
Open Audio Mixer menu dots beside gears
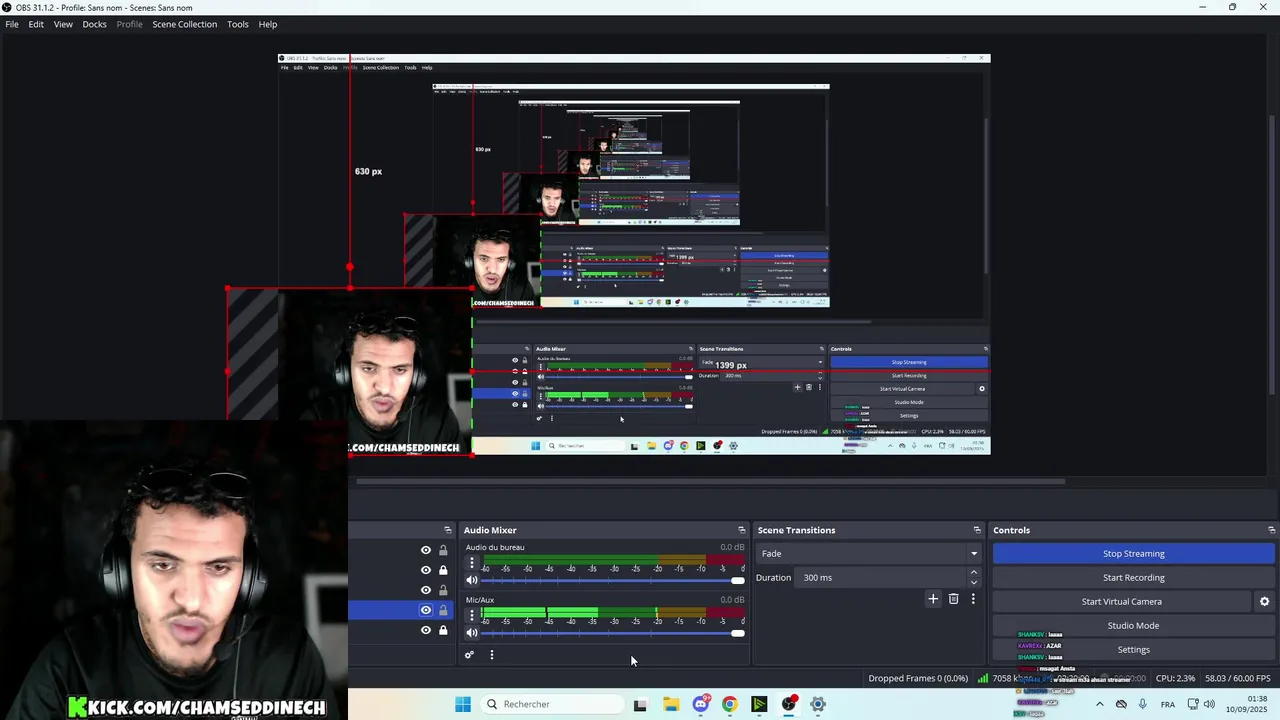click(x=491, y=655)
